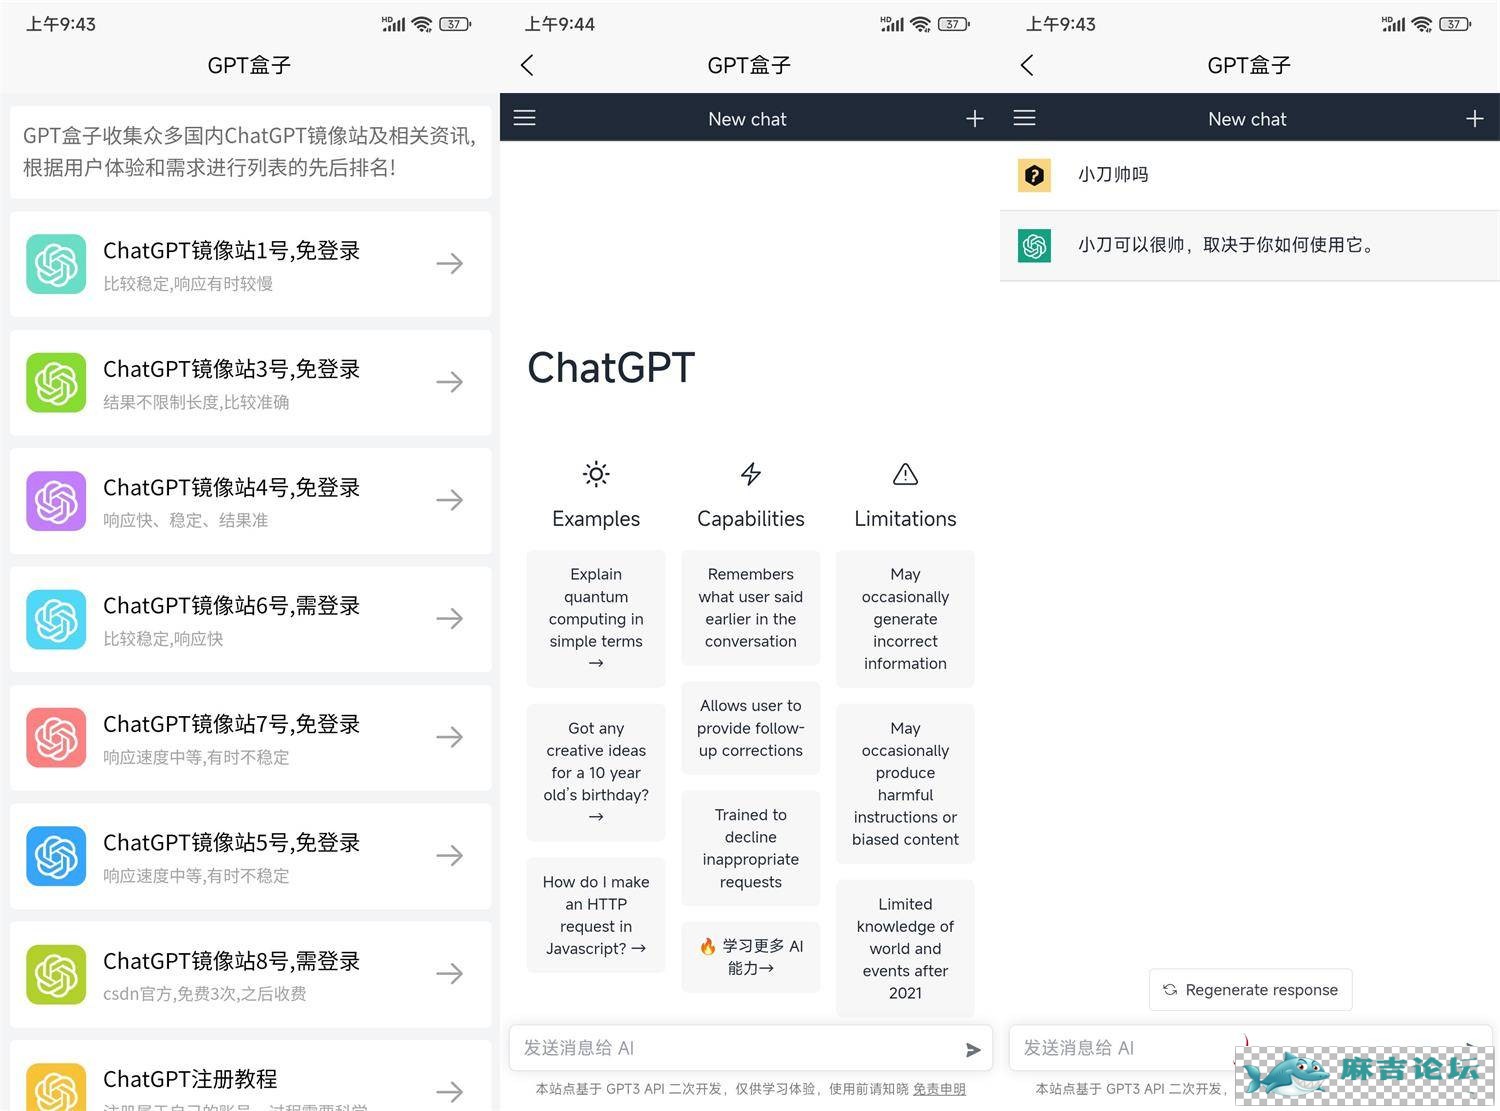The width and height of the screenshot is (1500, 1111).
Task: Click user avatar beside 小刀帅吗
Action: (1034, 175)
